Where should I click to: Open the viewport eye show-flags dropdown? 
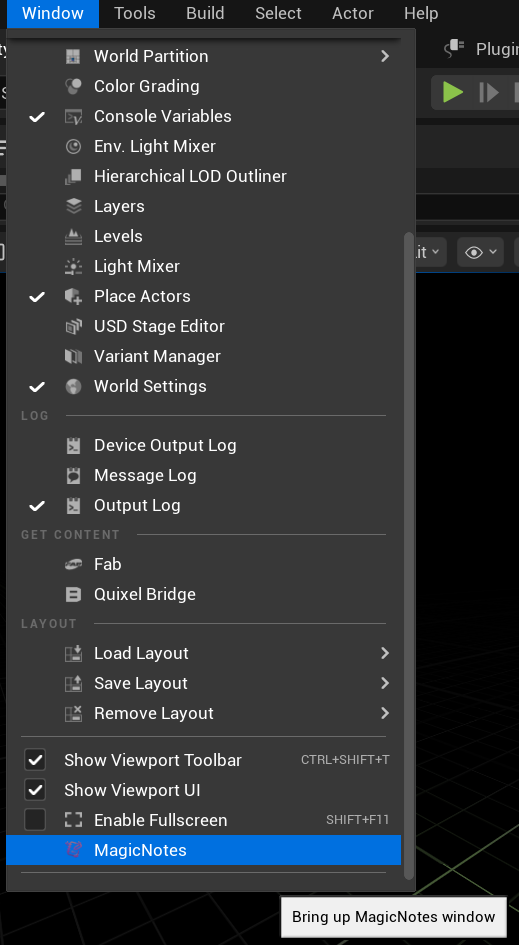point(480,252)
